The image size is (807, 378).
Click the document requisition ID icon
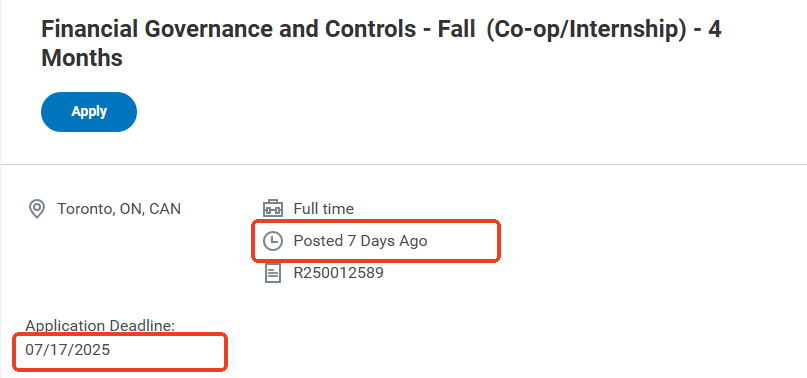point(273,273)
